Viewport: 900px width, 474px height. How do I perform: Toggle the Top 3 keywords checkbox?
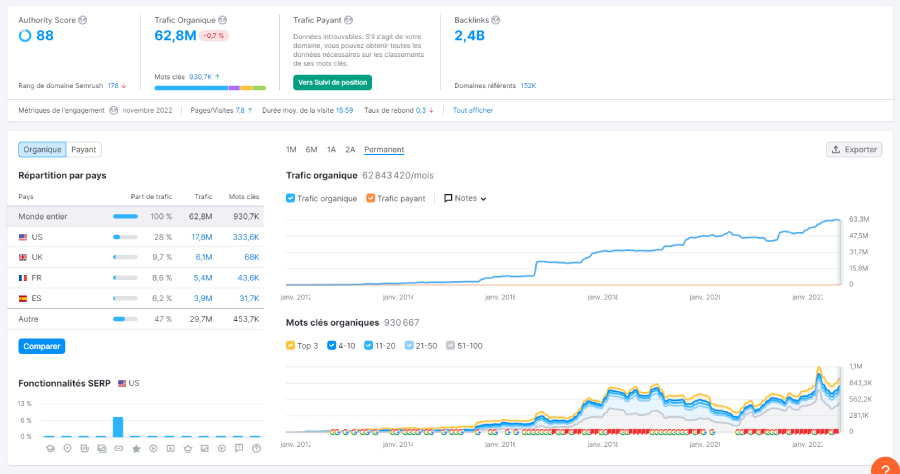tap(290, 345)
